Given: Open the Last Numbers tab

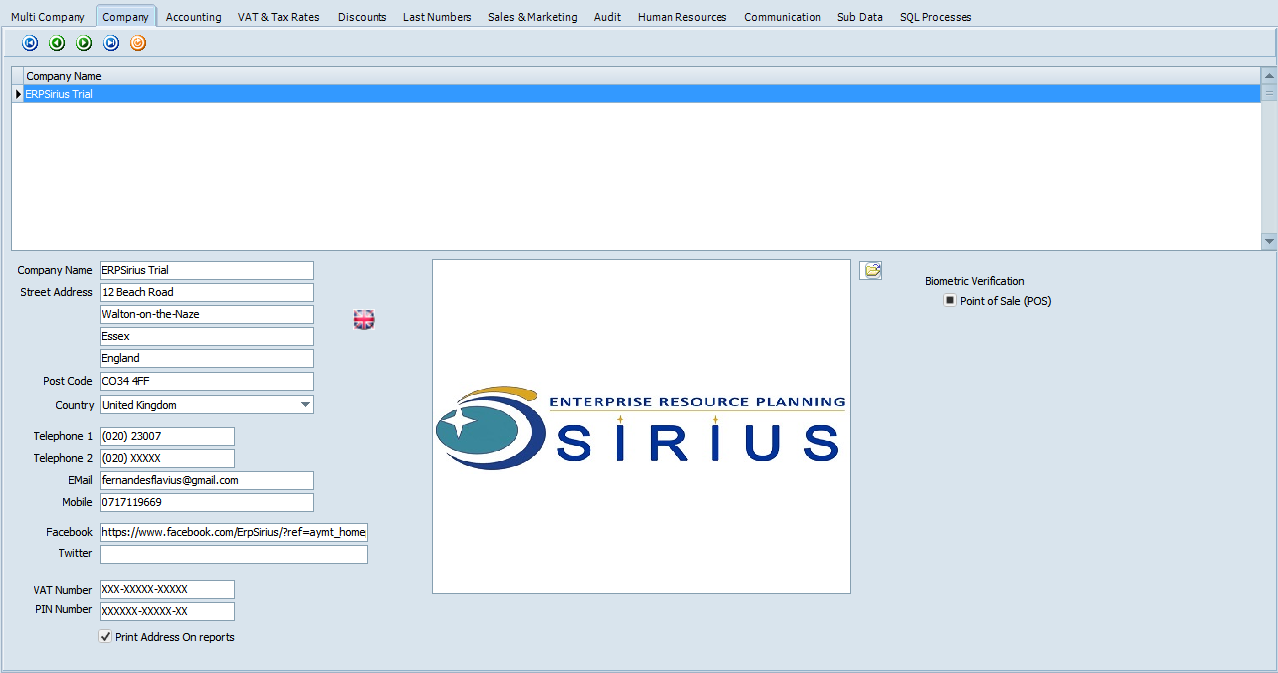Looking at the screenshot, I should coord(437,17).
